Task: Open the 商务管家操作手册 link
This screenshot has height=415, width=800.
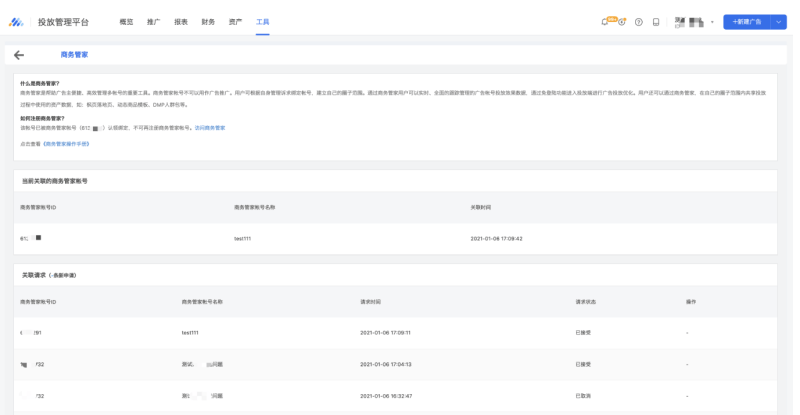Action: (66, 144)
